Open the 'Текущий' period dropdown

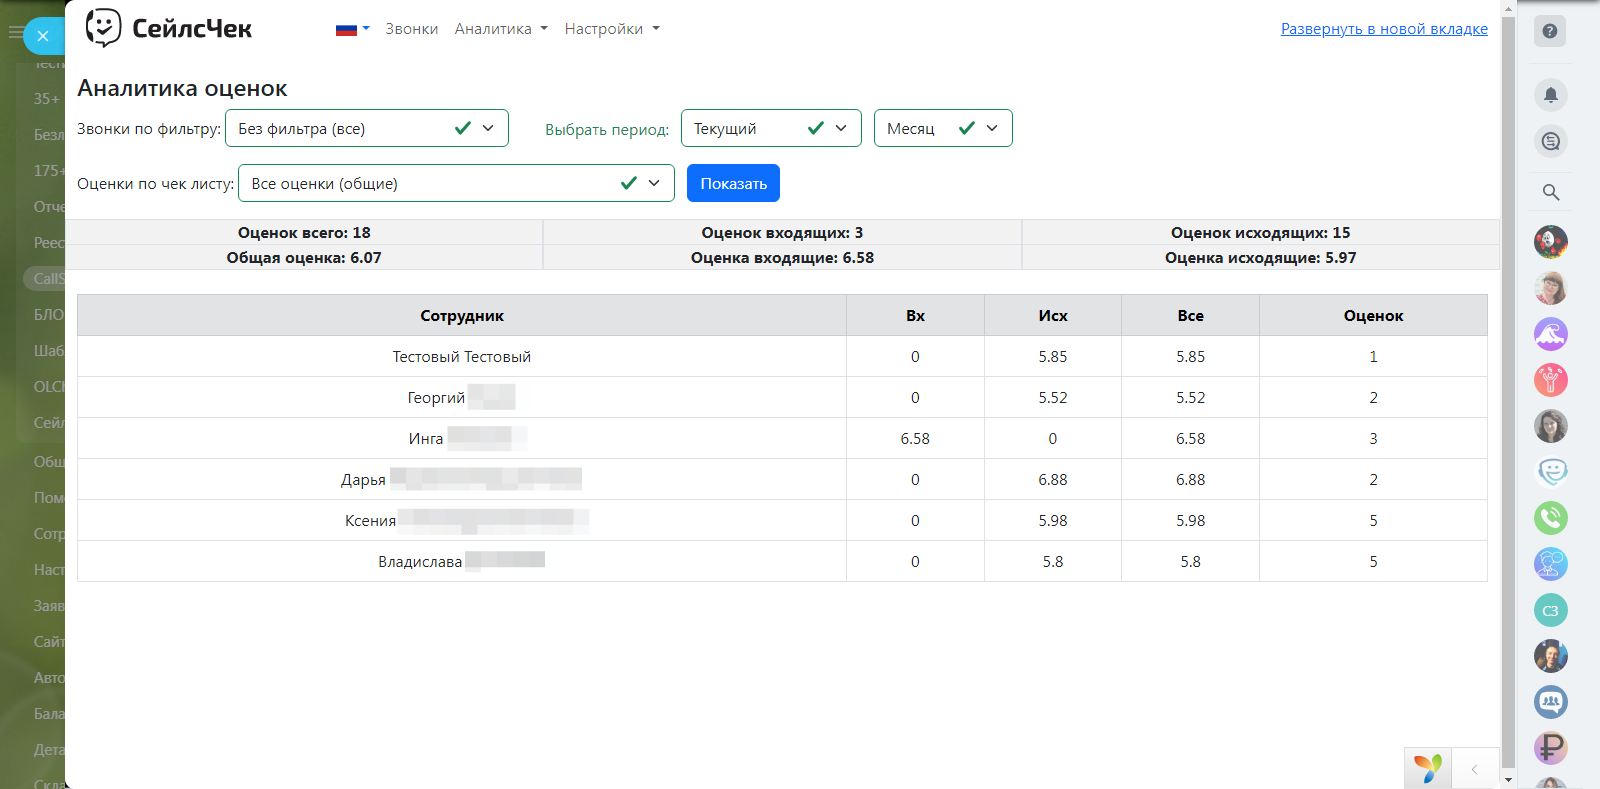coord(770,128)
